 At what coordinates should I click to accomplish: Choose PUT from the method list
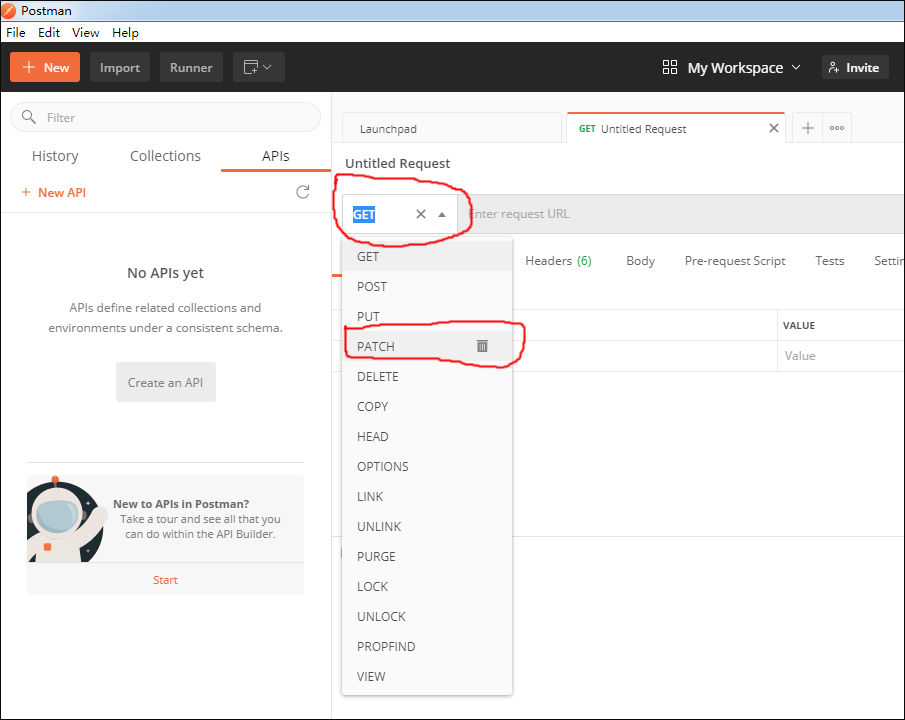click(427, 316)
